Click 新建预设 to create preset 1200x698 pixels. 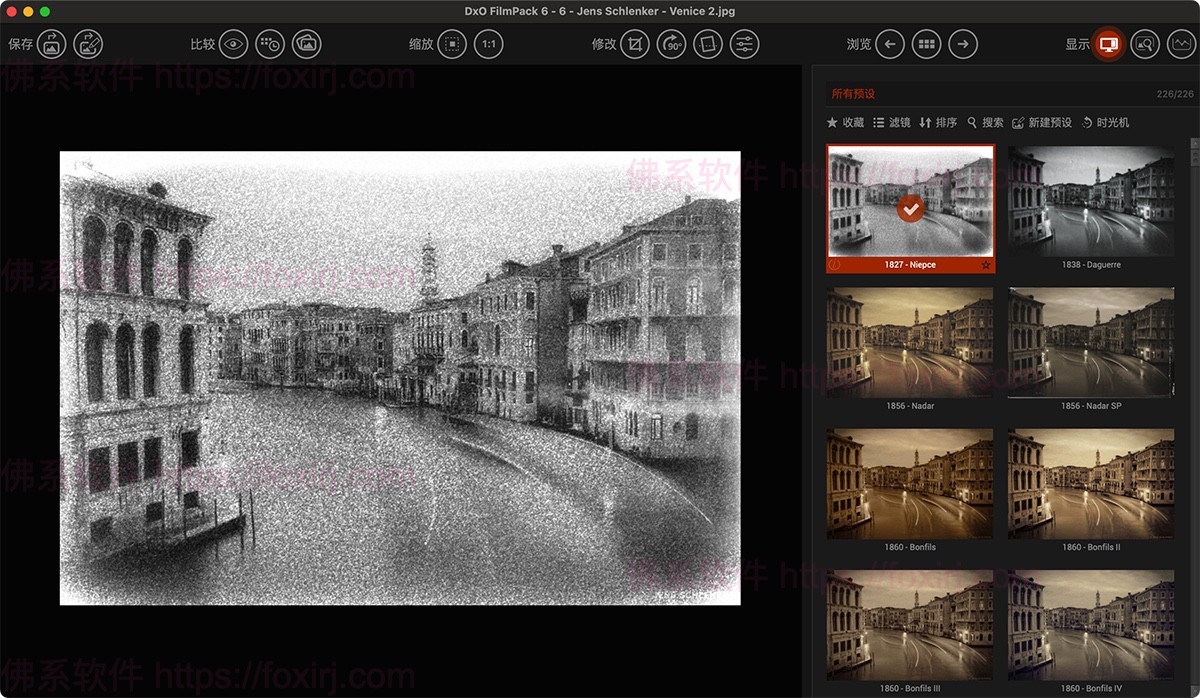click(x=1042, y=122)
